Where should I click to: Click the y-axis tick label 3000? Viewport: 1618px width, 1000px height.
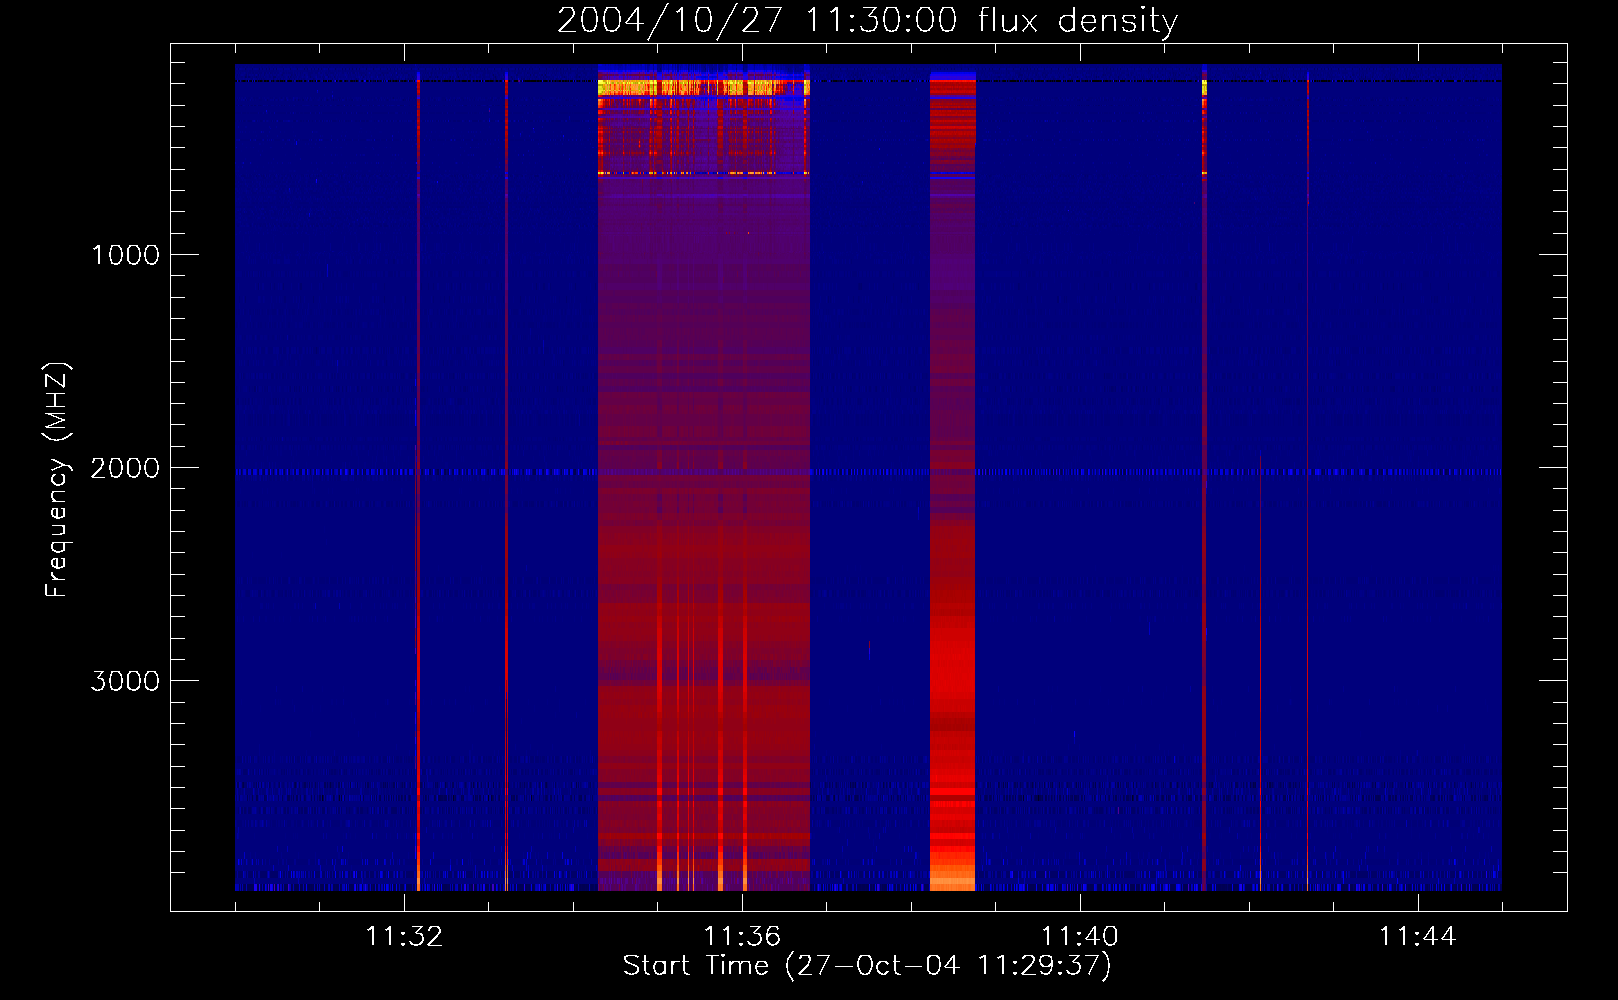point(125,681)
